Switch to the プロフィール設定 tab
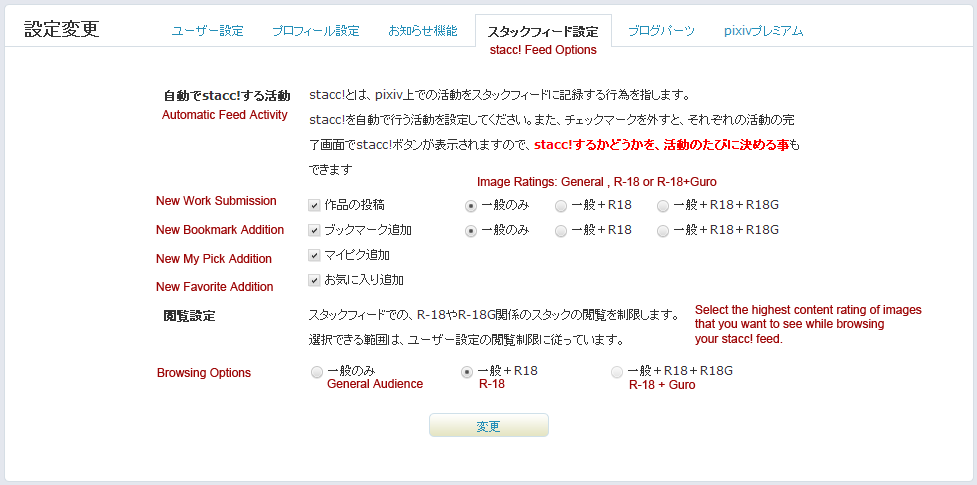Screen dimensions: 977x485 [x=315, y=30]
